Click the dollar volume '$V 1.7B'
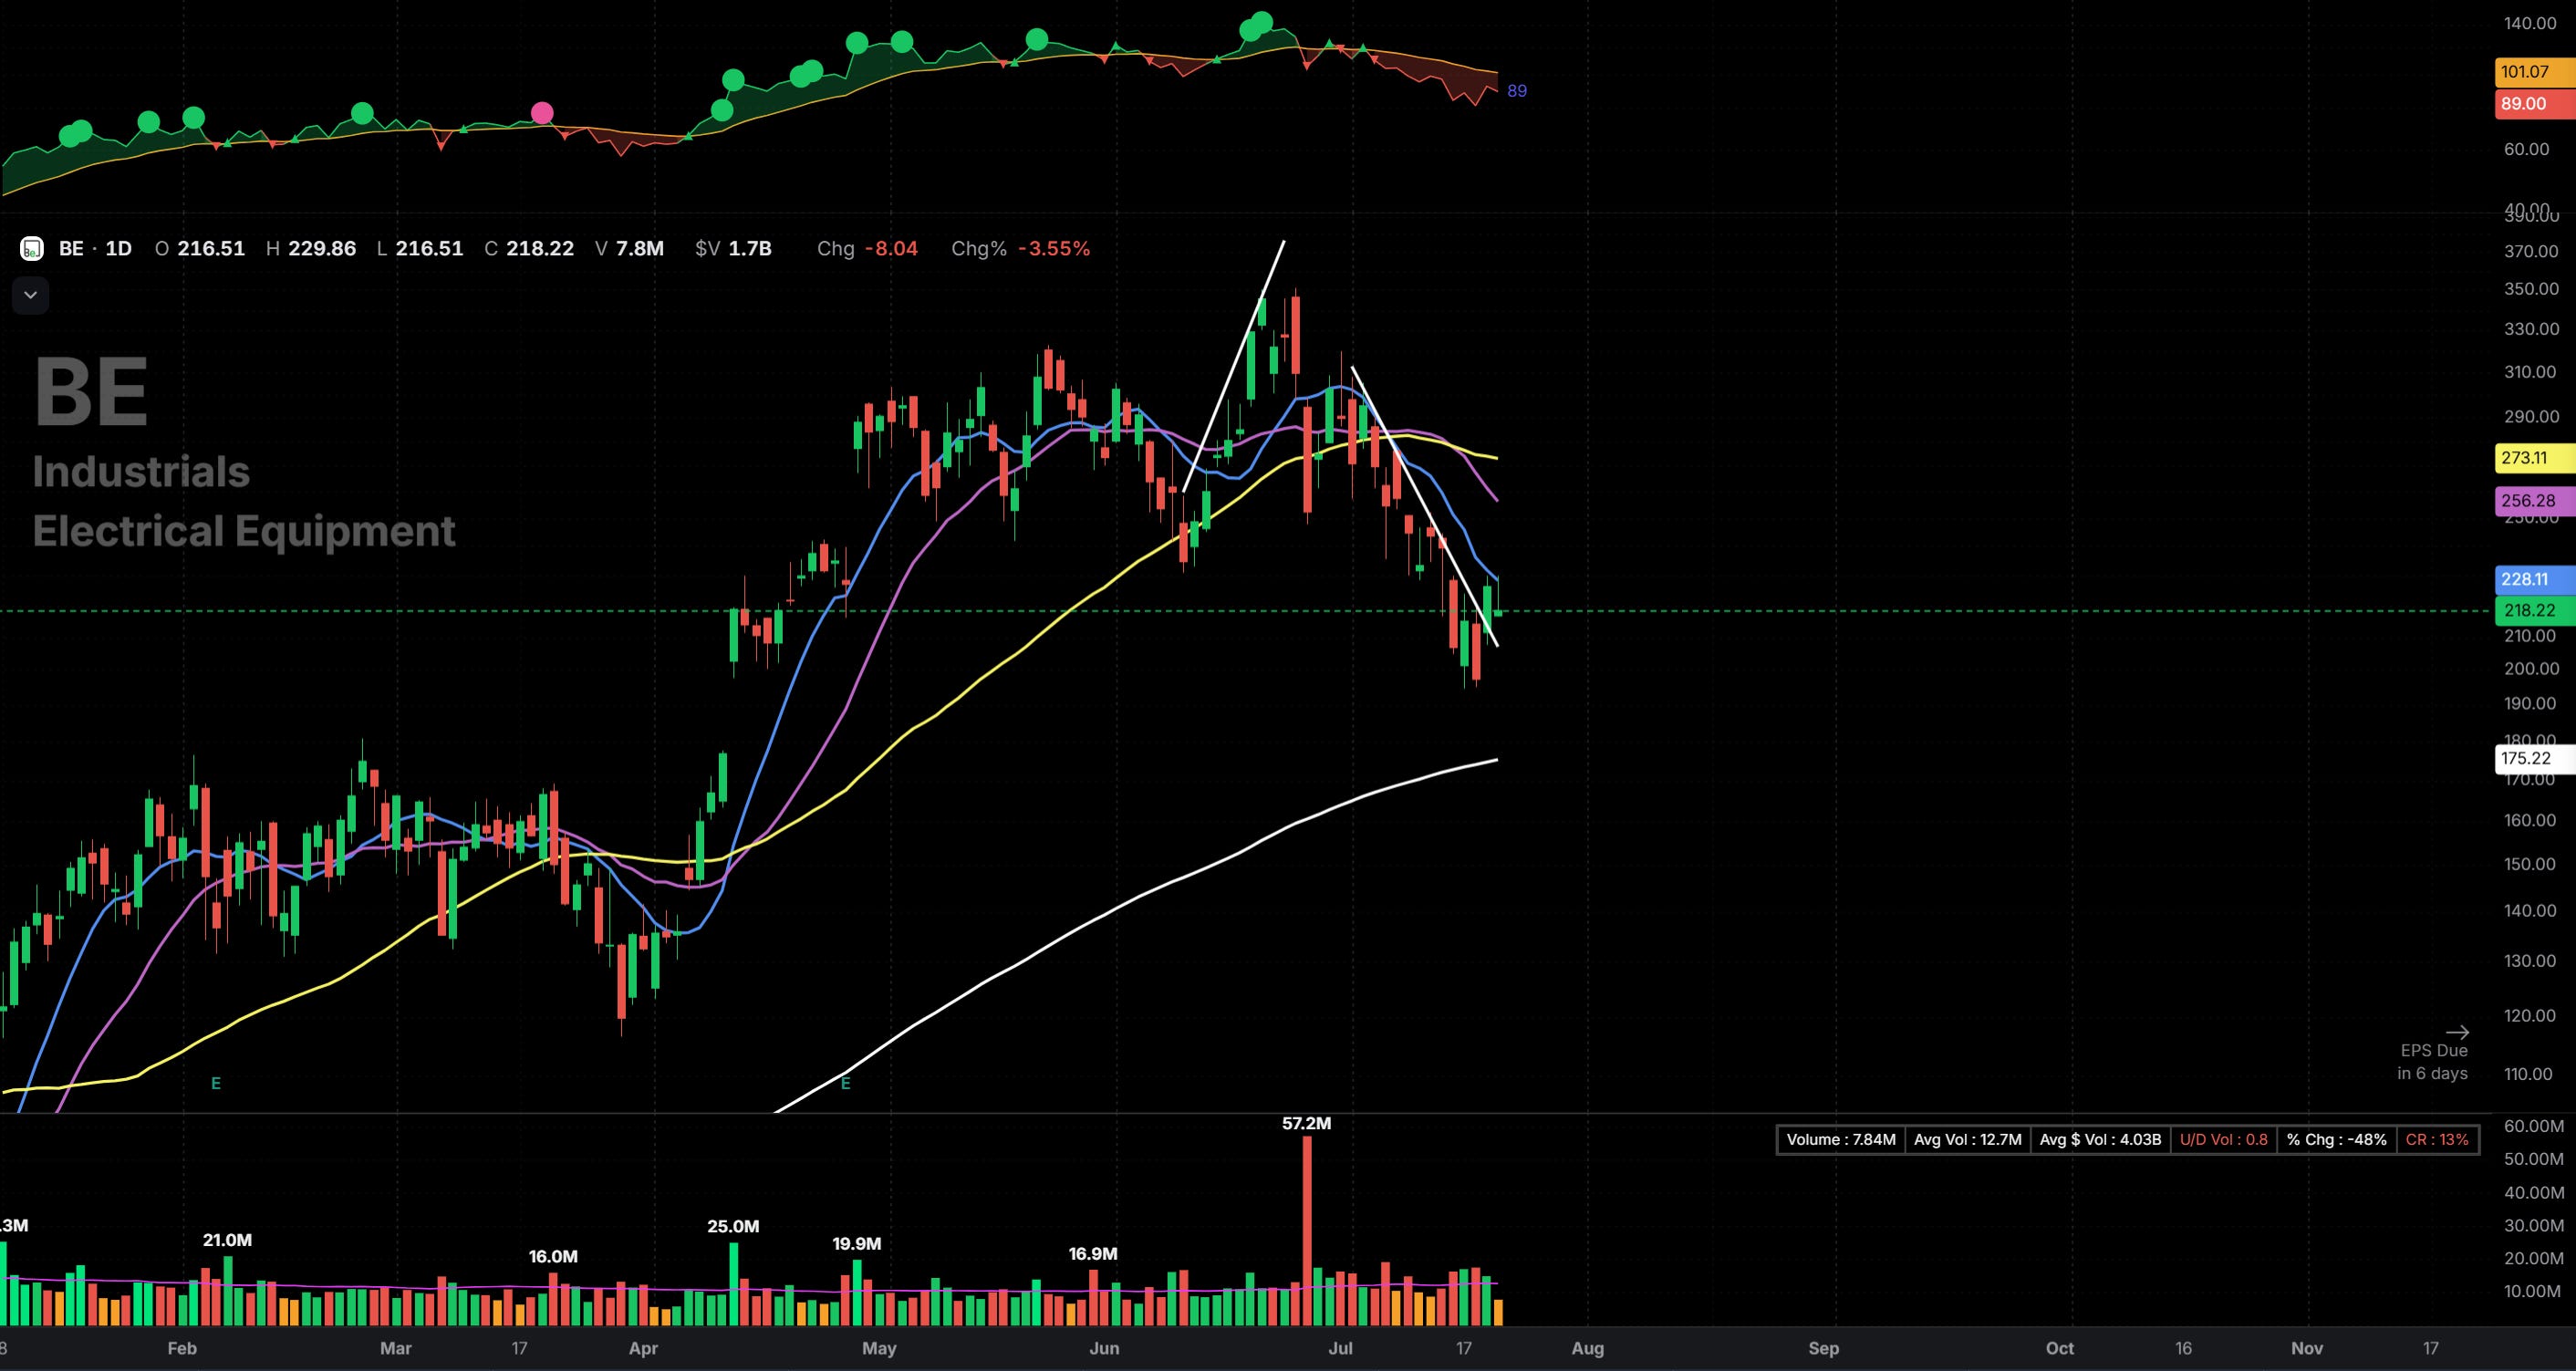Image resolution: width=2576 pixels, height=1371 pixels. pyautogui.click(x=733, y=248)
